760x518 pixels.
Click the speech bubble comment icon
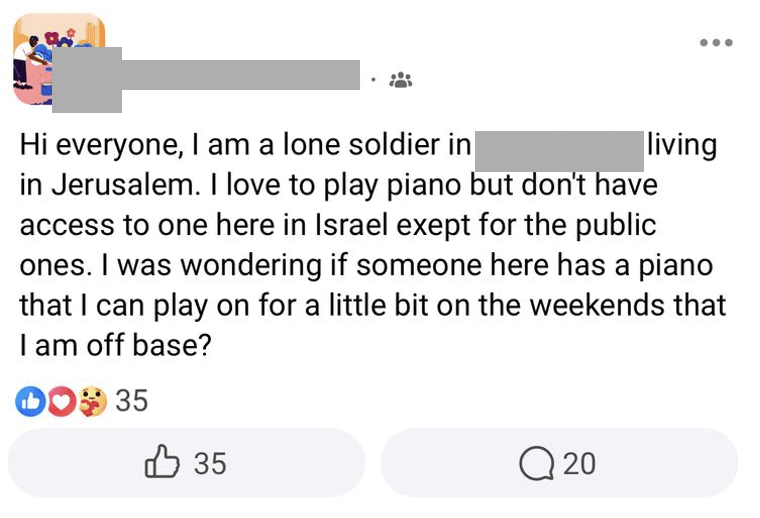(538, 464)
